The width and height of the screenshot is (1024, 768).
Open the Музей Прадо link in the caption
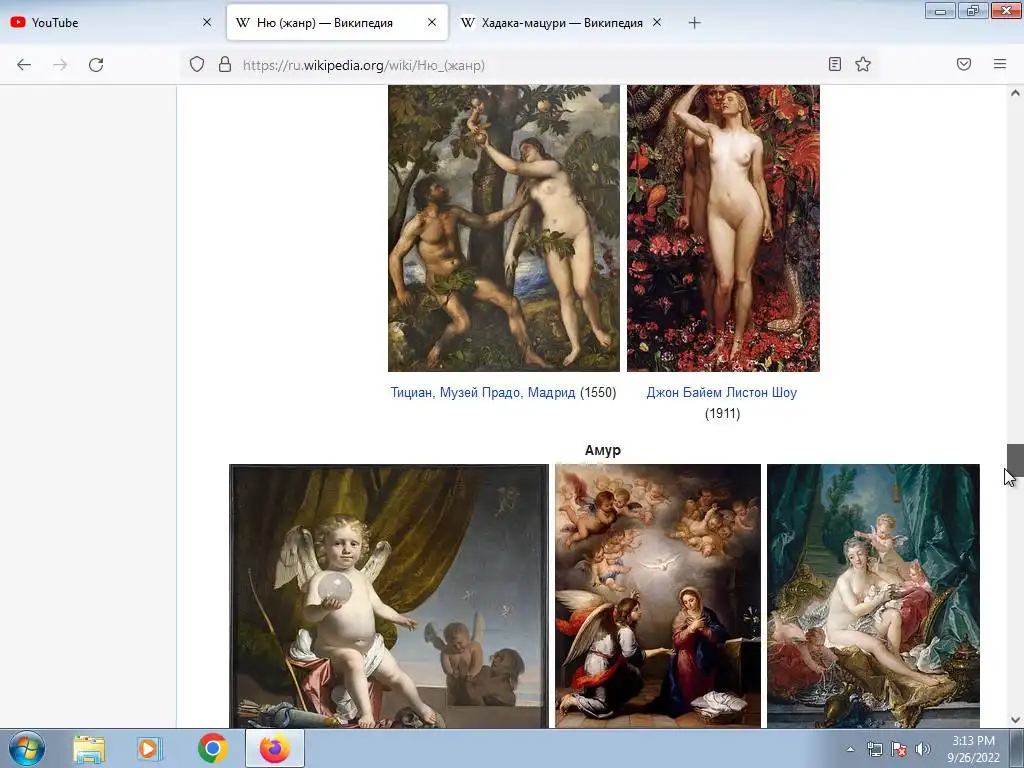tap(480, 392)
